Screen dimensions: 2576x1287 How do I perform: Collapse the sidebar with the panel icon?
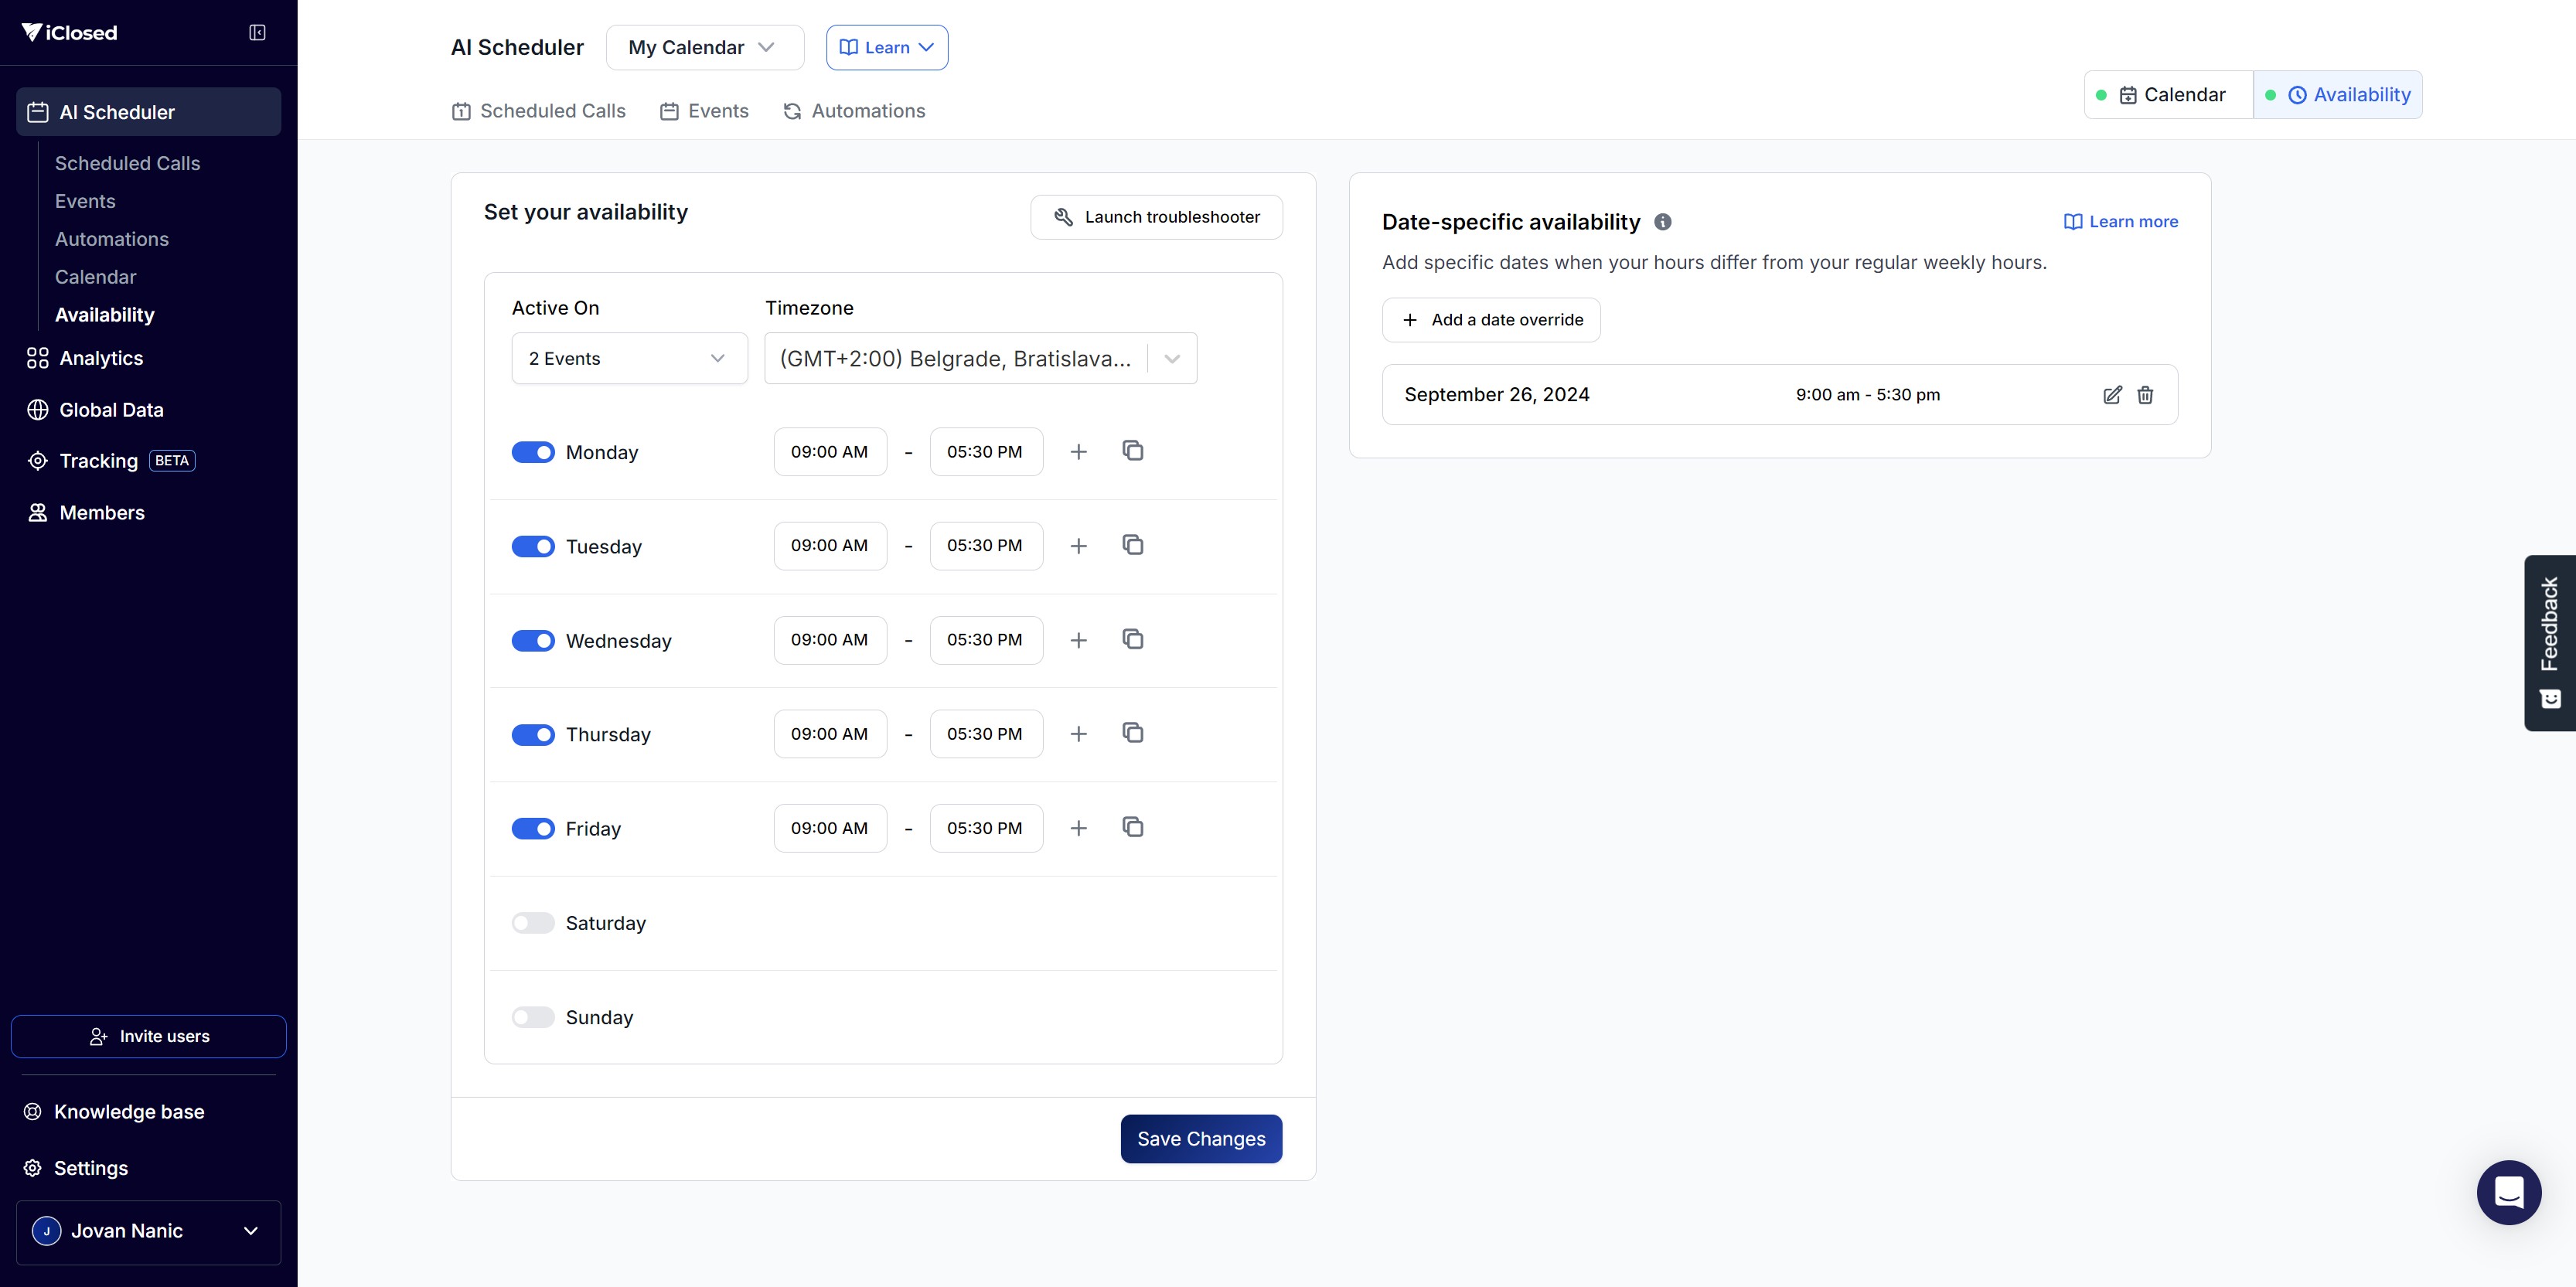257,33
